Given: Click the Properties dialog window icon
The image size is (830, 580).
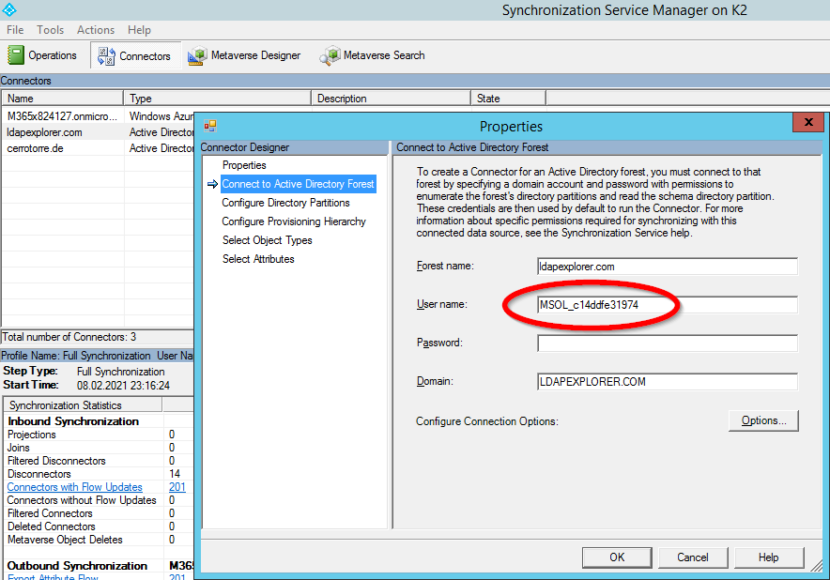Looking at the screenshot, I should click(x=211, y=125).
